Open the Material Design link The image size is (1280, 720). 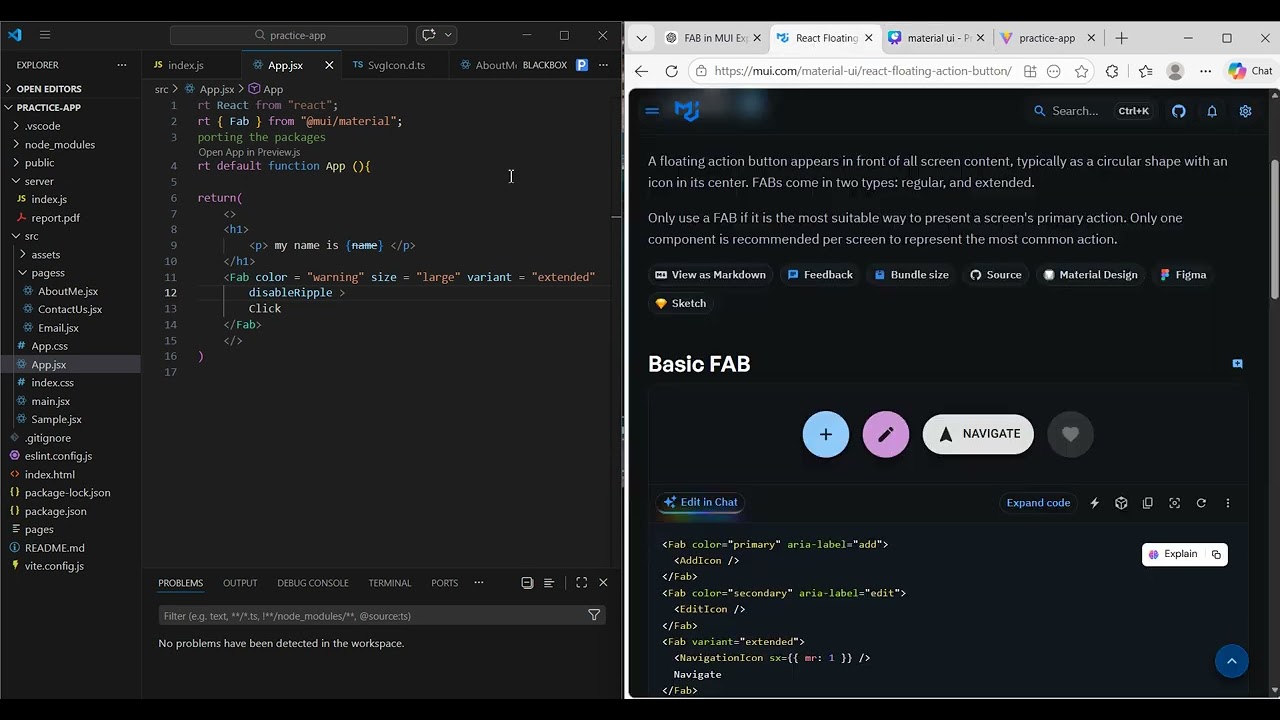(x=1090, y=275)
